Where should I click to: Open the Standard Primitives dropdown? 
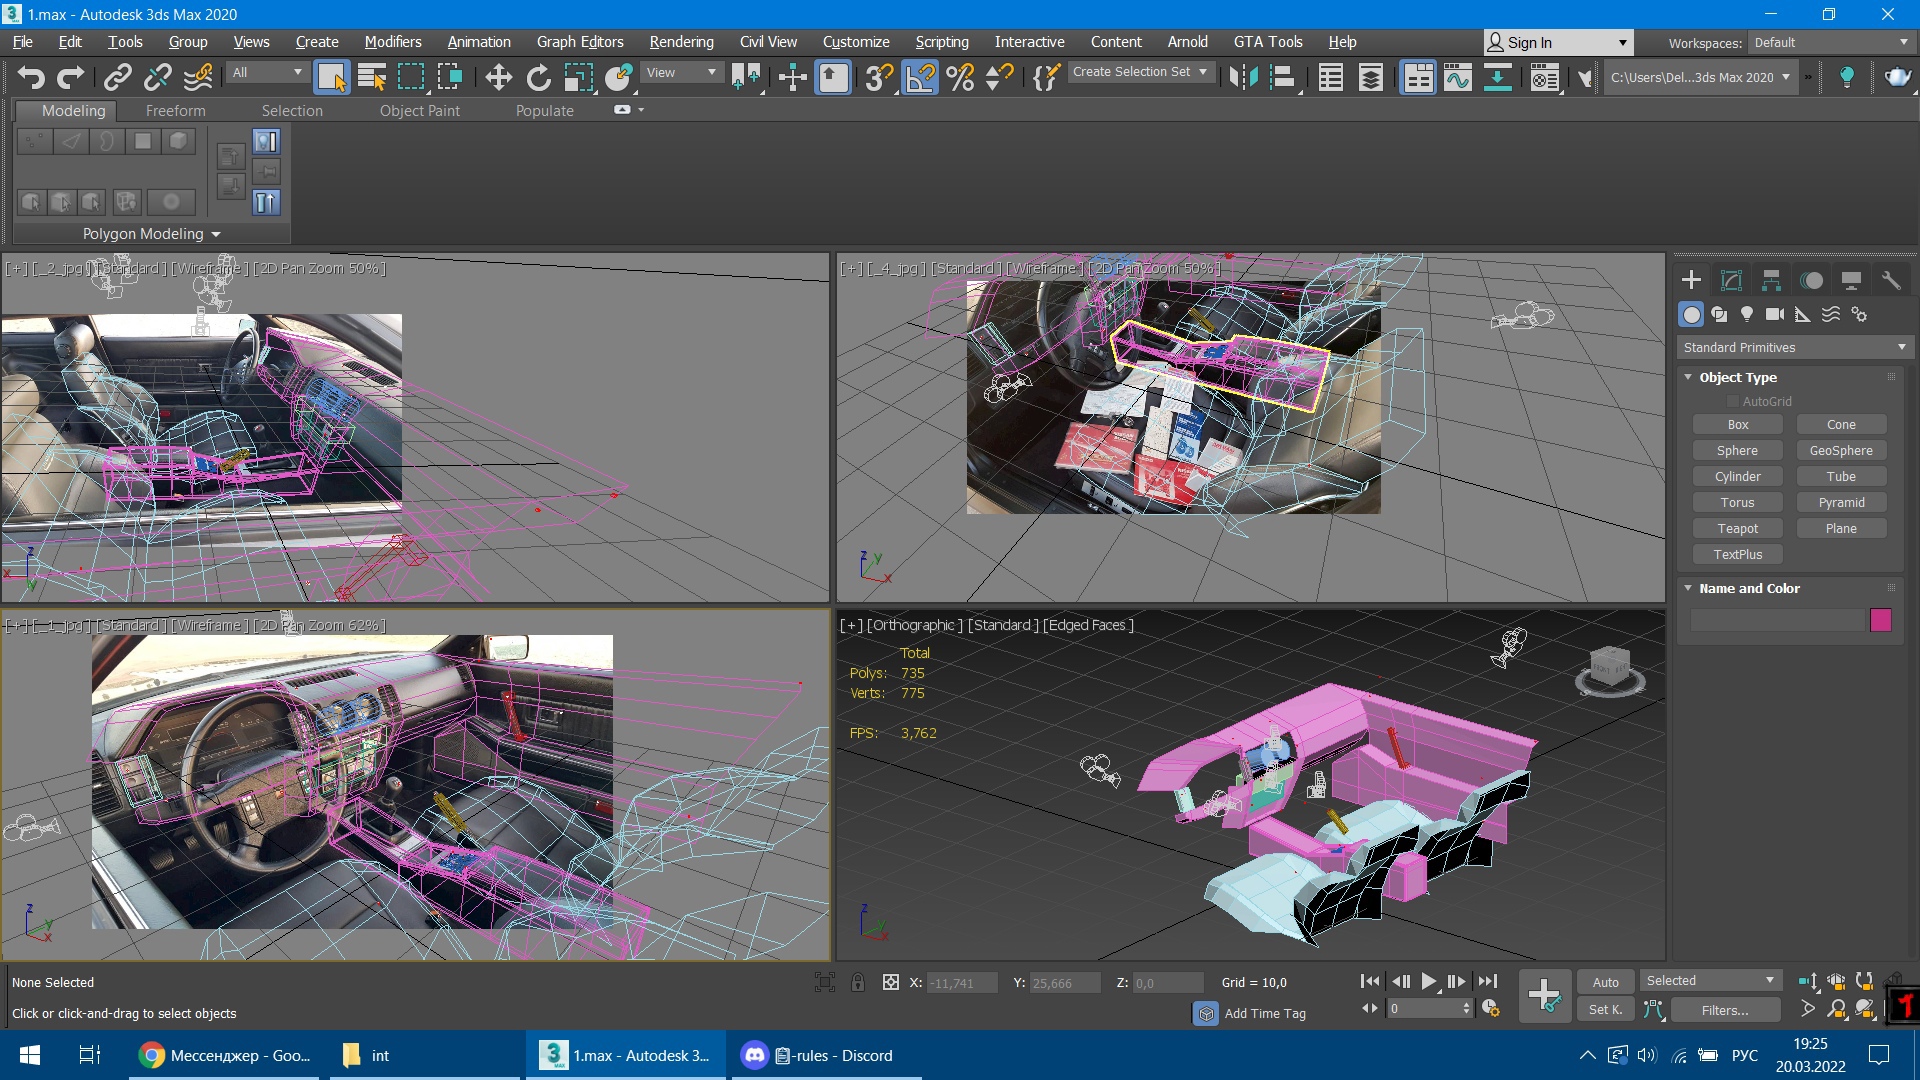click(1794, 347)
